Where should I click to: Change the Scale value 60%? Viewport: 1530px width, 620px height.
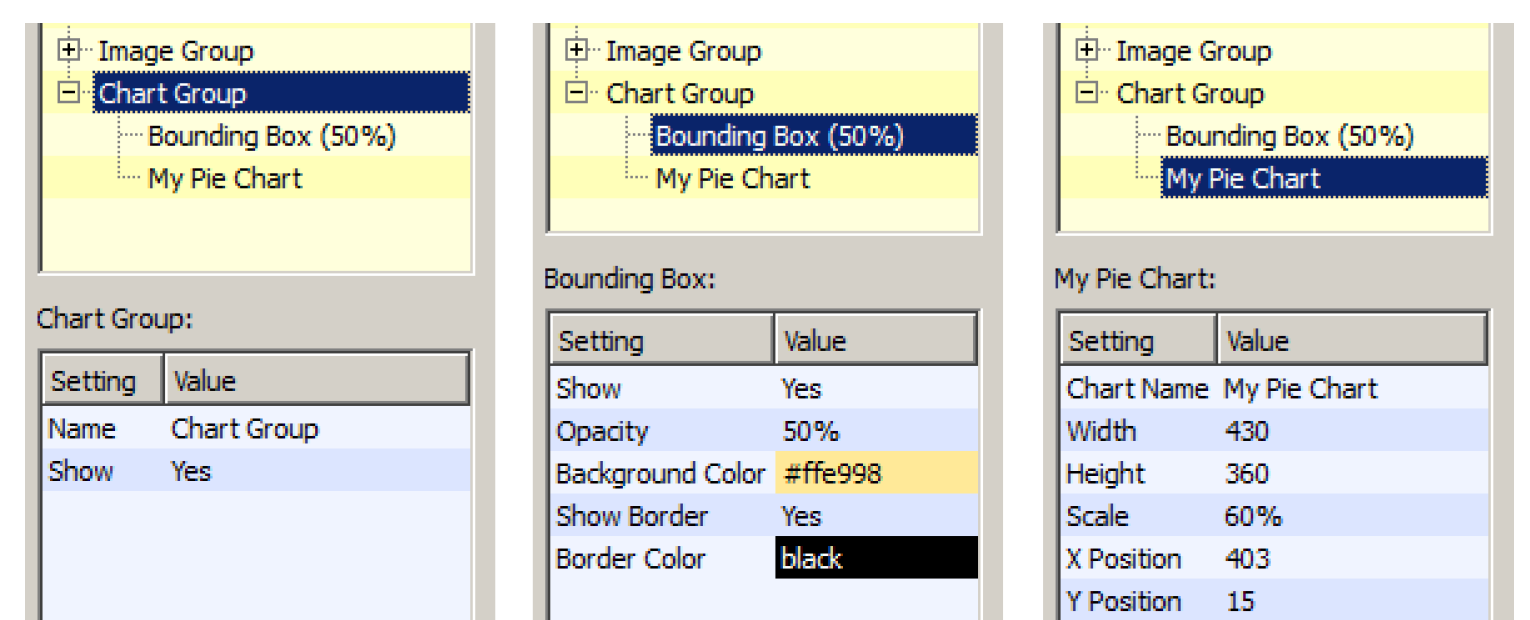tap(1253, 516)
